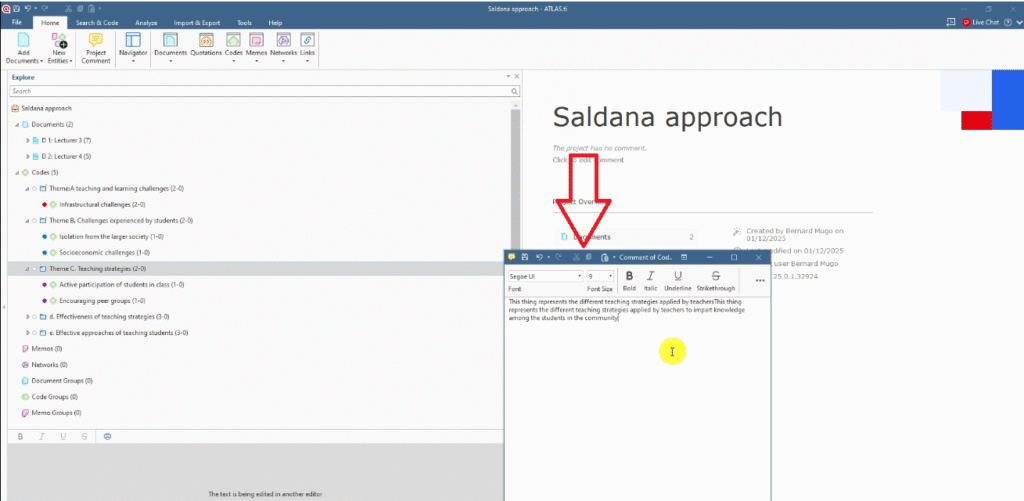This screenshot has width=1024, height=501.
Task: Open the Font Size dropdown
Action: pos(600,275)
